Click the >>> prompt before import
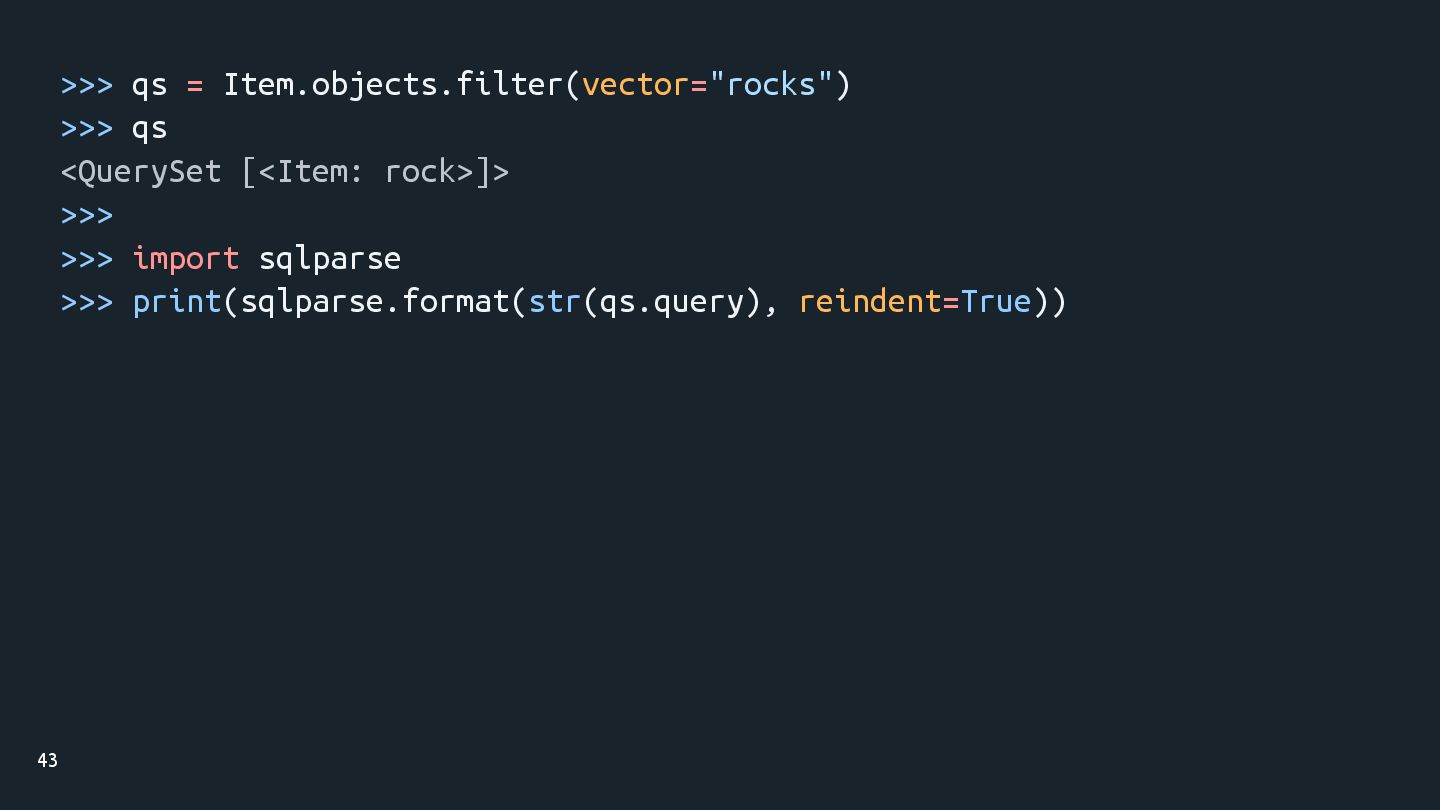This screenshot has height=810, width=1440. point(87,259)
